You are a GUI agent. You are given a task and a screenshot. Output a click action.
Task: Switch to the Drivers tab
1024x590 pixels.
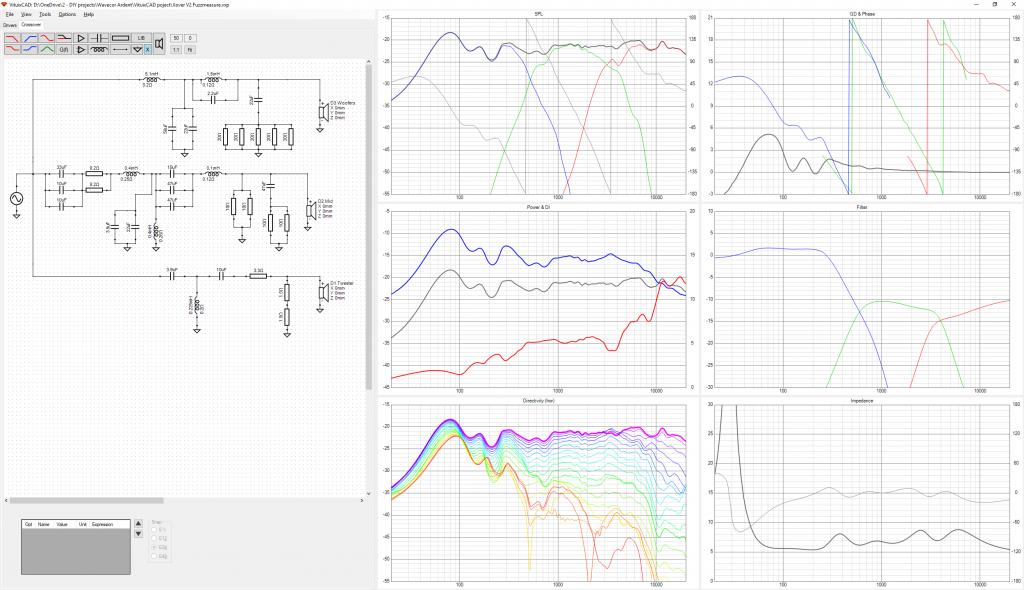(10, 25)
